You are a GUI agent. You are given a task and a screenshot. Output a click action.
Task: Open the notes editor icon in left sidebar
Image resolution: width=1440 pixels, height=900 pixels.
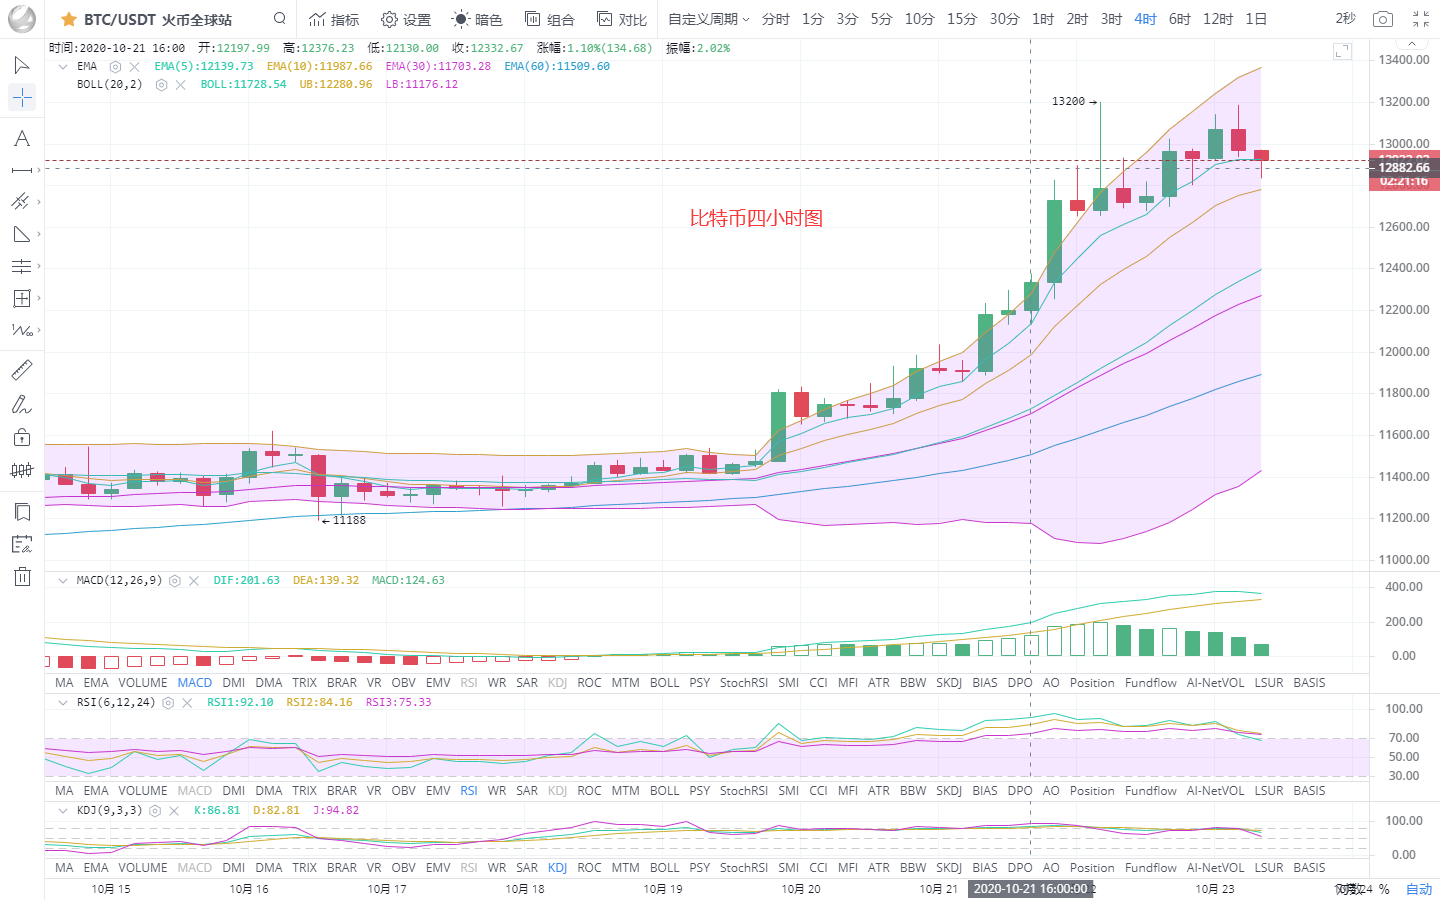pyautogui.click(x=21, y=544)
